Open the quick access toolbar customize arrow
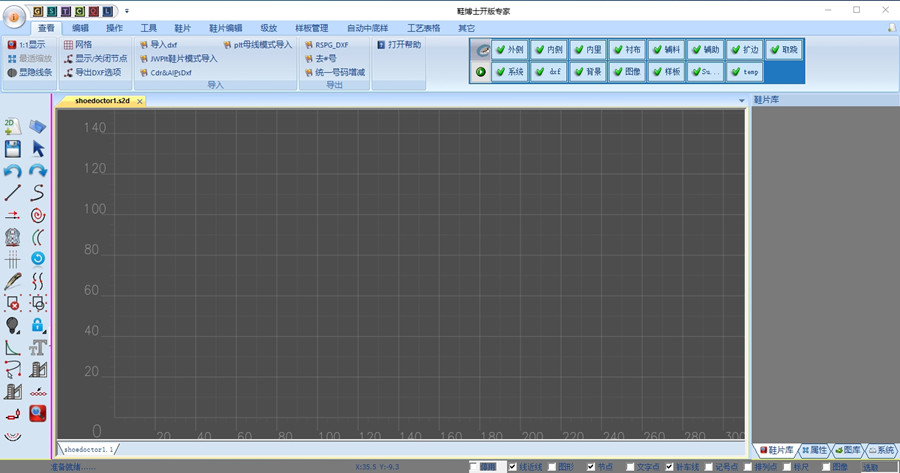 click(x=127, y=11)
